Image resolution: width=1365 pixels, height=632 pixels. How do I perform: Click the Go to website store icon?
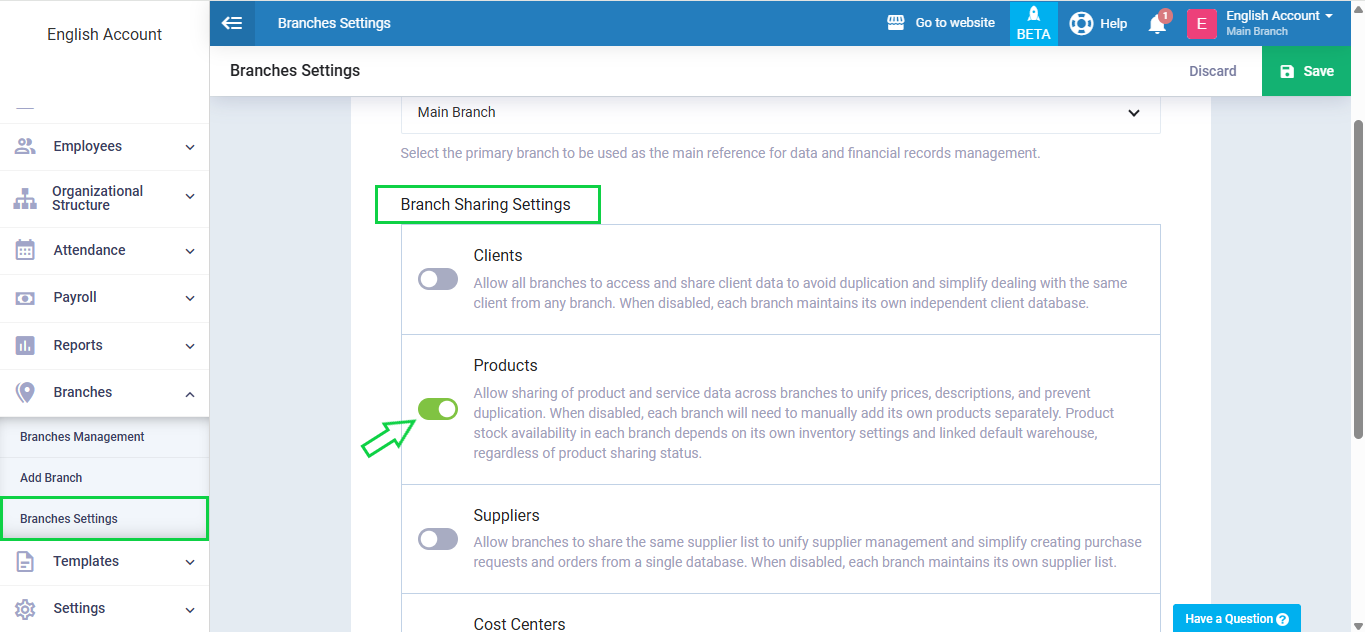(x=896, y=23)
